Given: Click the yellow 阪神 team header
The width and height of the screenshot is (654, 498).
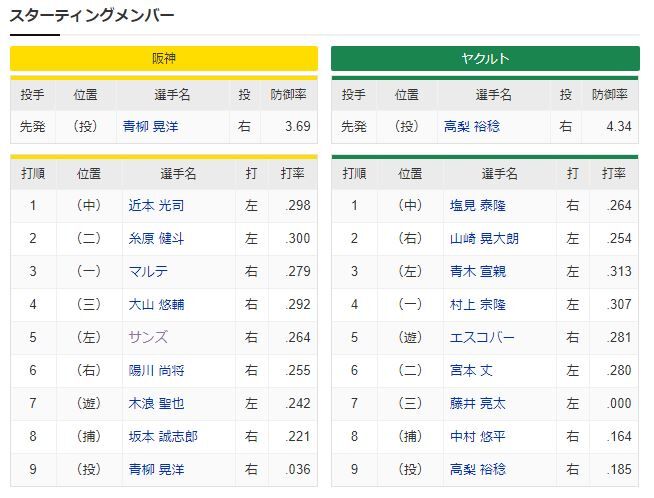Looking at the screenshot, I should tap(164, 58).
